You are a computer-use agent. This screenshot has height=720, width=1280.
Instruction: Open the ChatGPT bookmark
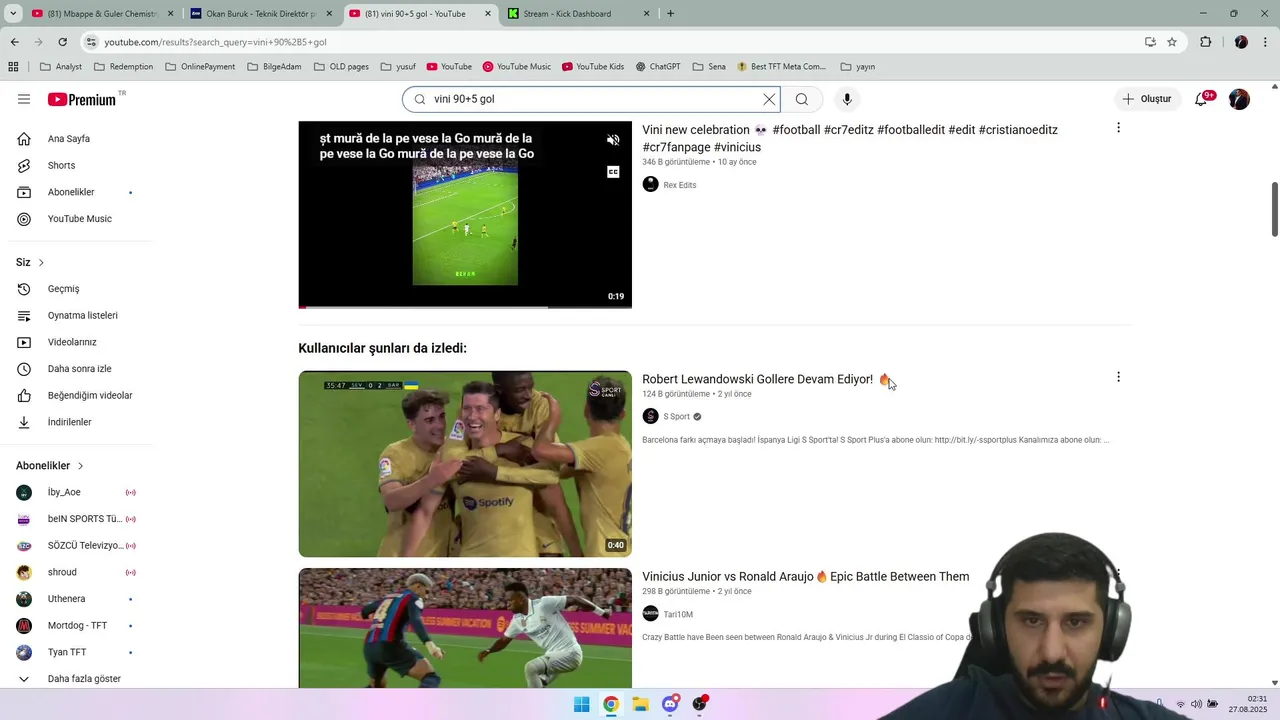[657, 67]
